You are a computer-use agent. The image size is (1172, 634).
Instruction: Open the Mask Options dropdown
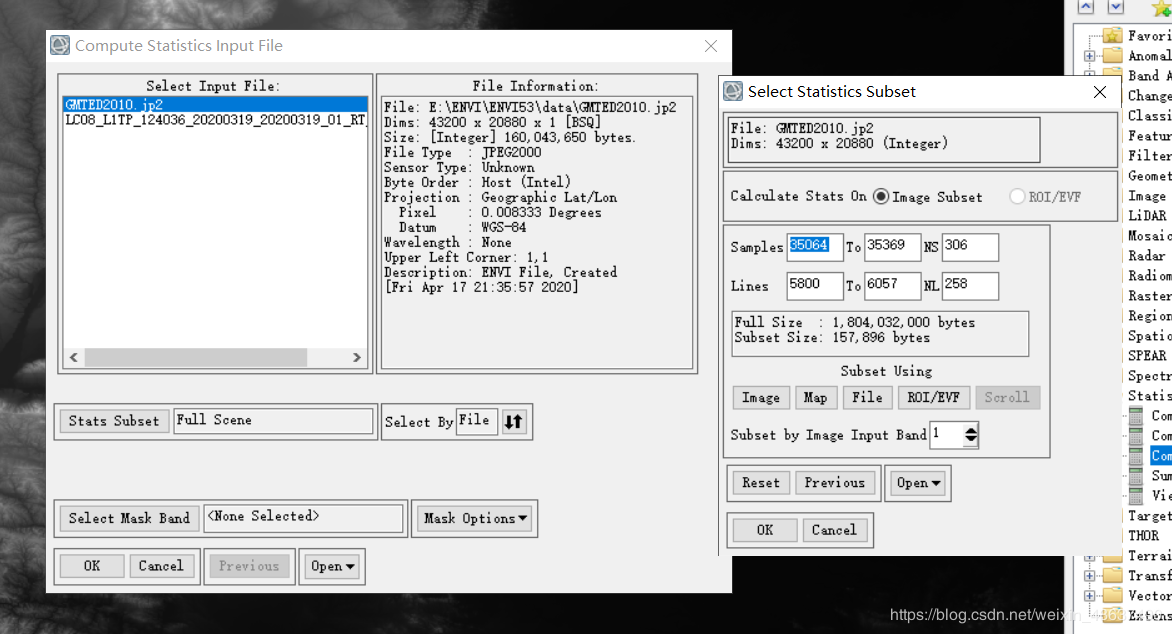click(474, 518)
